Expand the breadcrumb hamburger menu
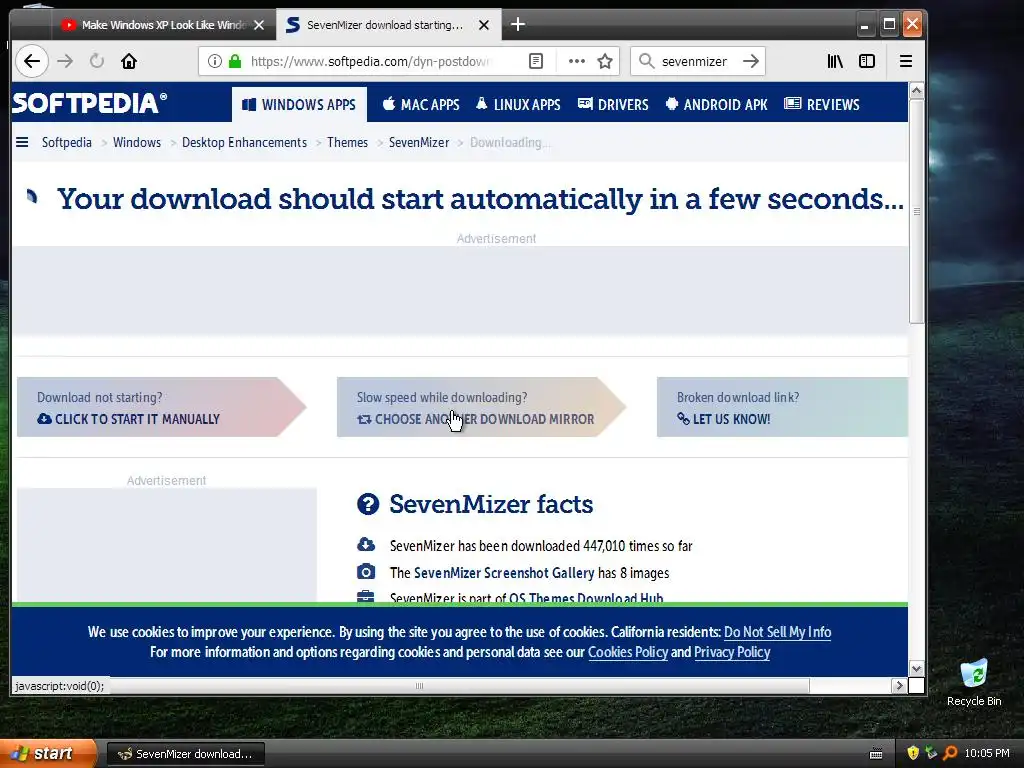The image size is (1024, 768). [x=22, y=142]
